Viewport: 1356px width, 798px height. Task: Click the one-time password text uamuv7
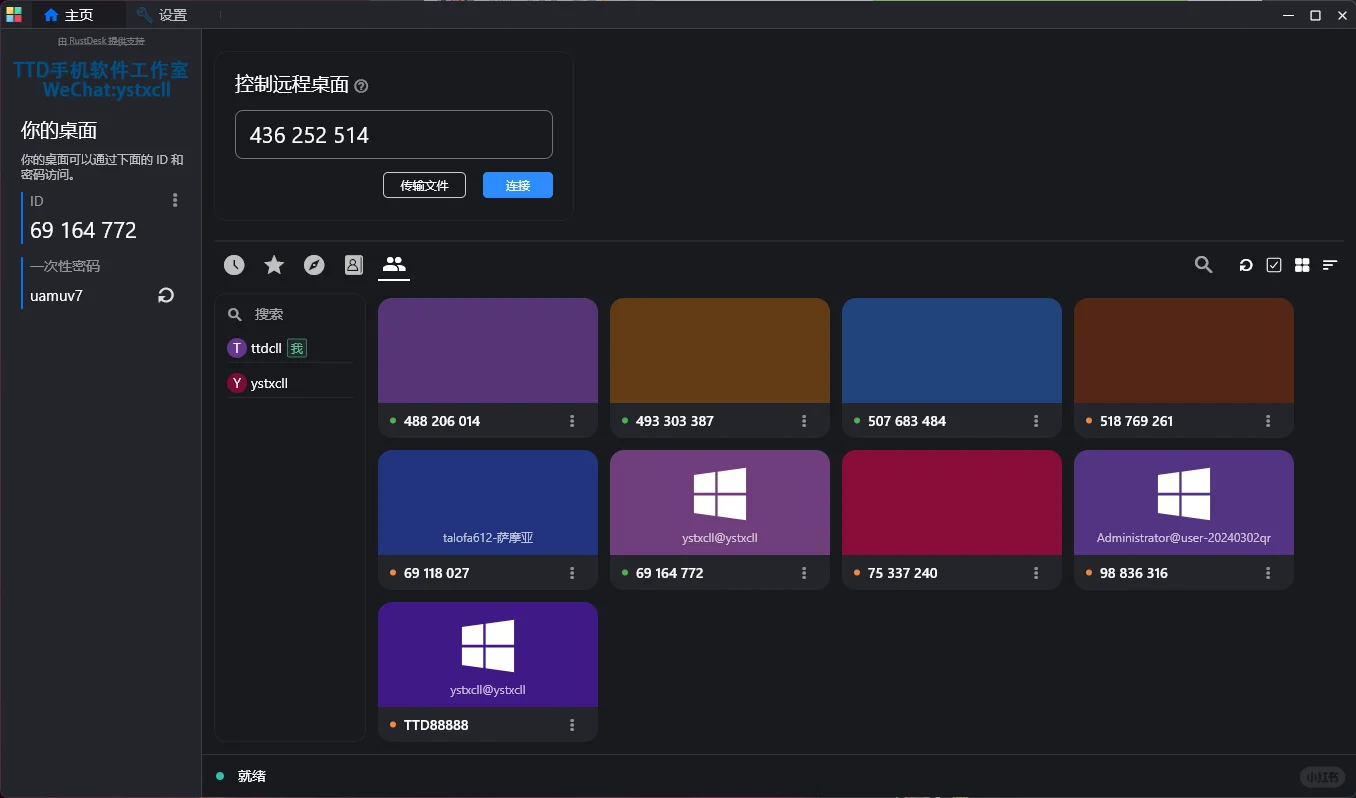tap(56, 296)
